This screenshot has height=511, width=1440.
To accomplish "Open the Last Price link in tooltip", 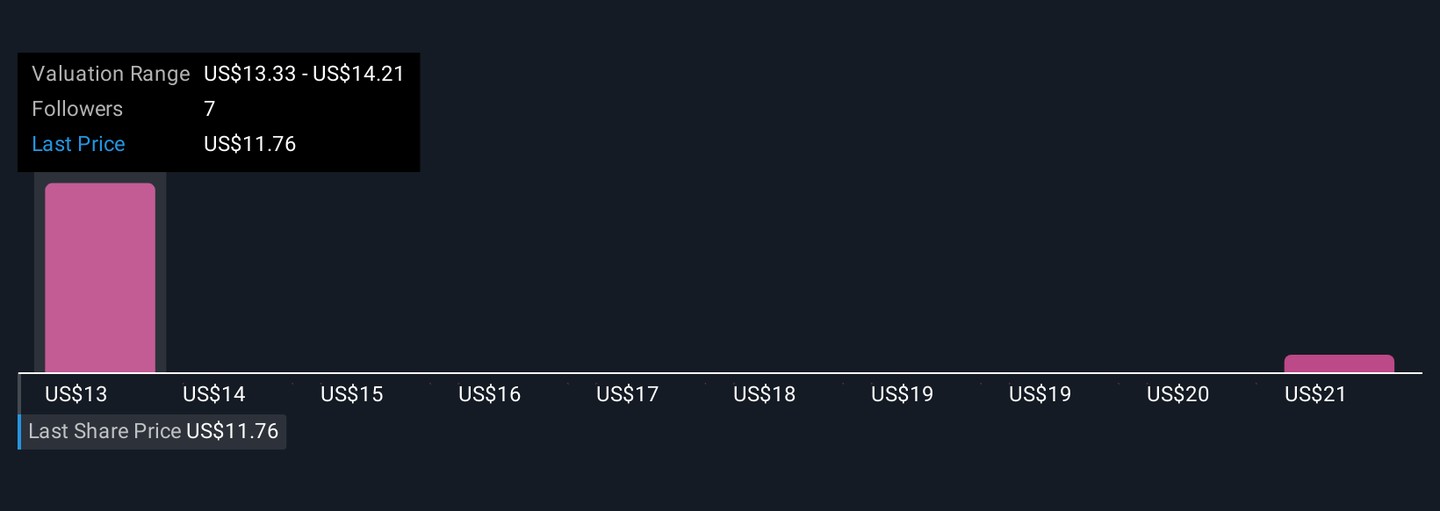I will [78, 144].
